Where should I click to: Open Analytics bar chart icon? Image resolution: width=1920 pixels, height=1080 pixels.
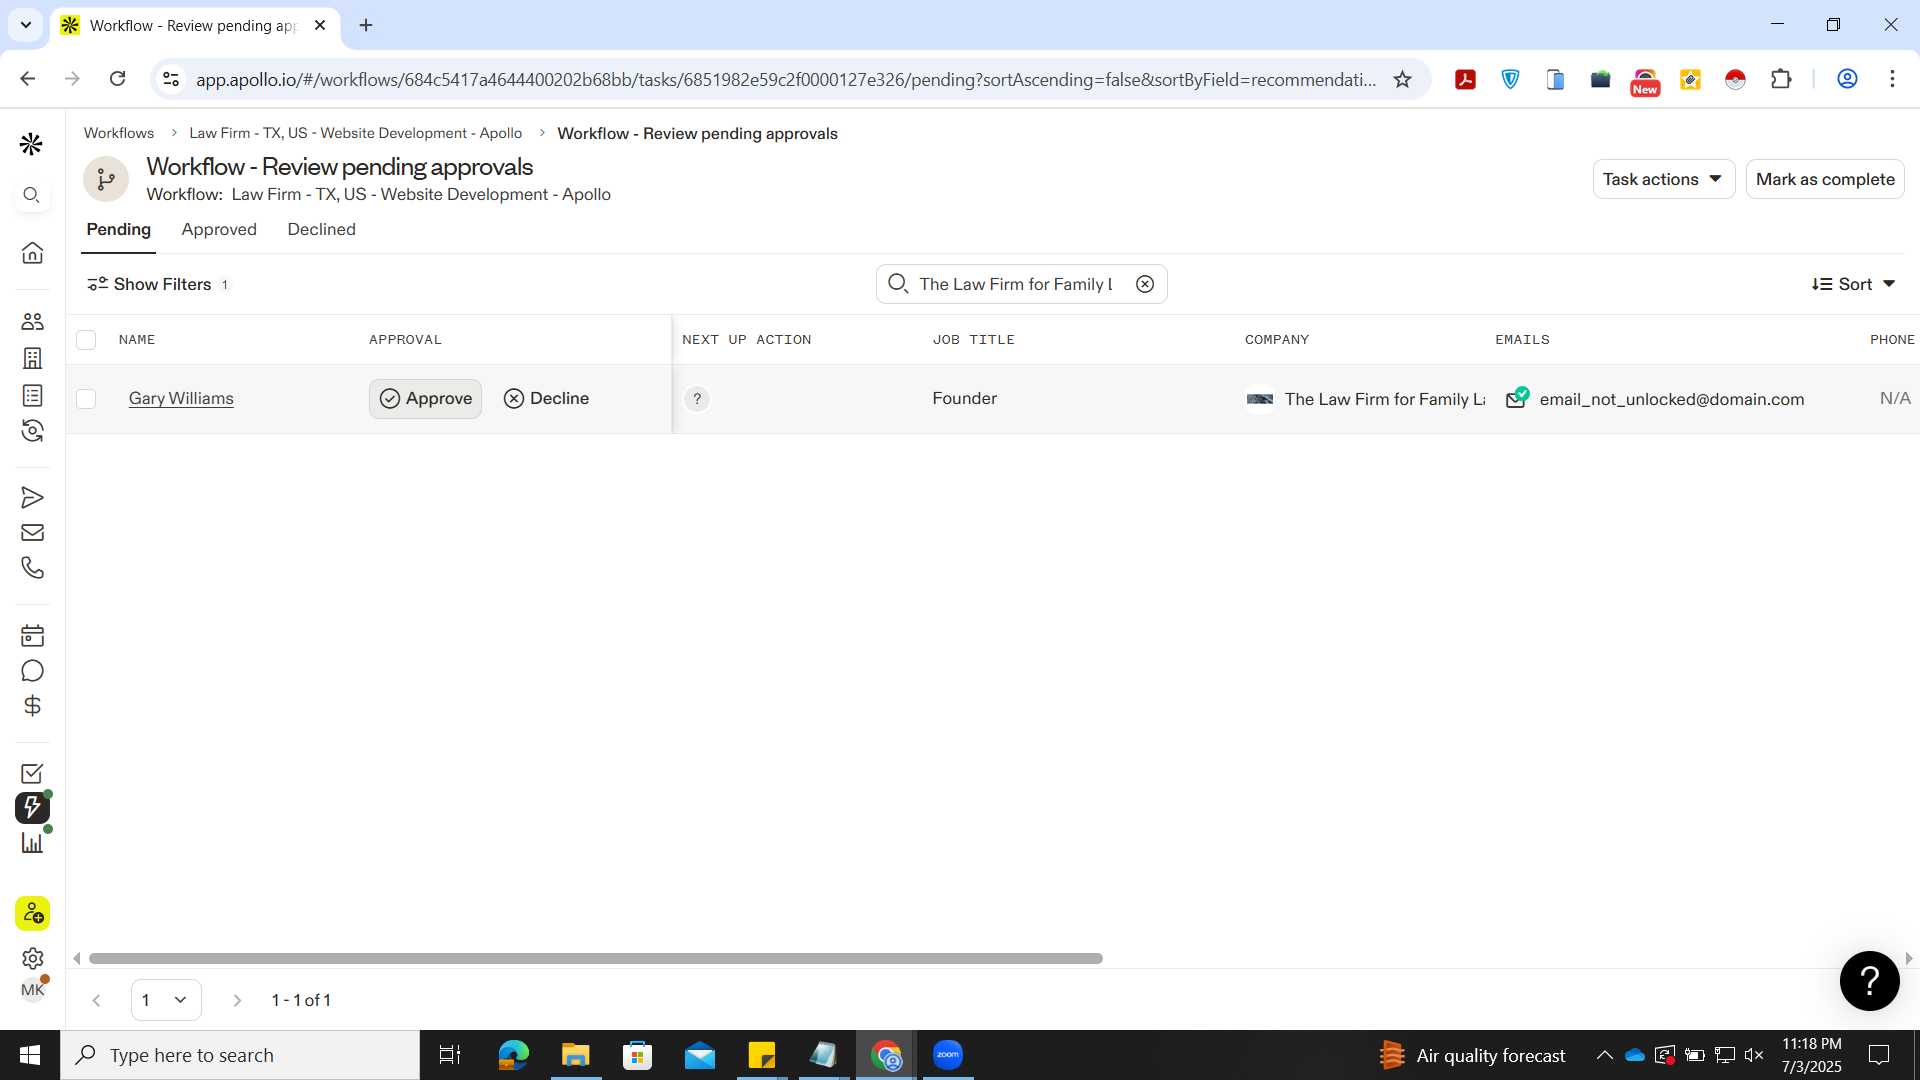click(32, 843)
